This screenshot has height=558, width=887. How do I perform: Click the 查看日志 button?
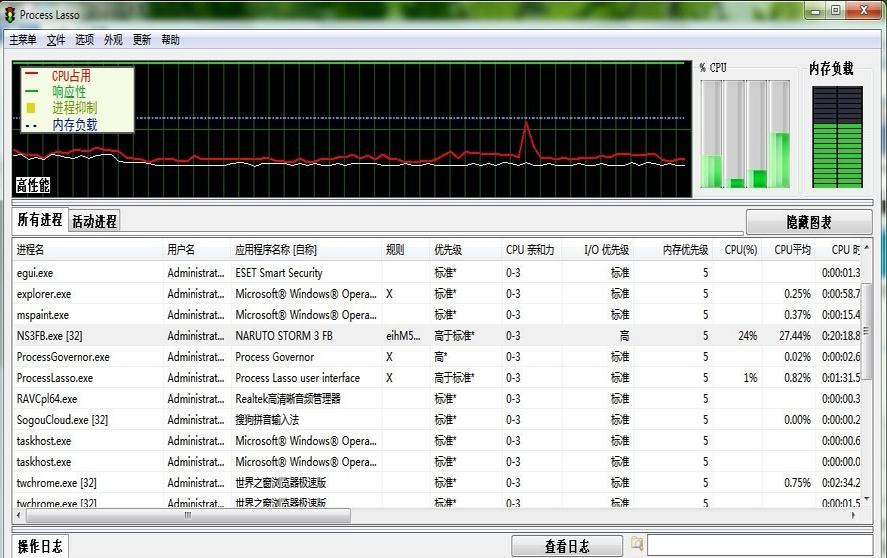[x=567, y=546]
